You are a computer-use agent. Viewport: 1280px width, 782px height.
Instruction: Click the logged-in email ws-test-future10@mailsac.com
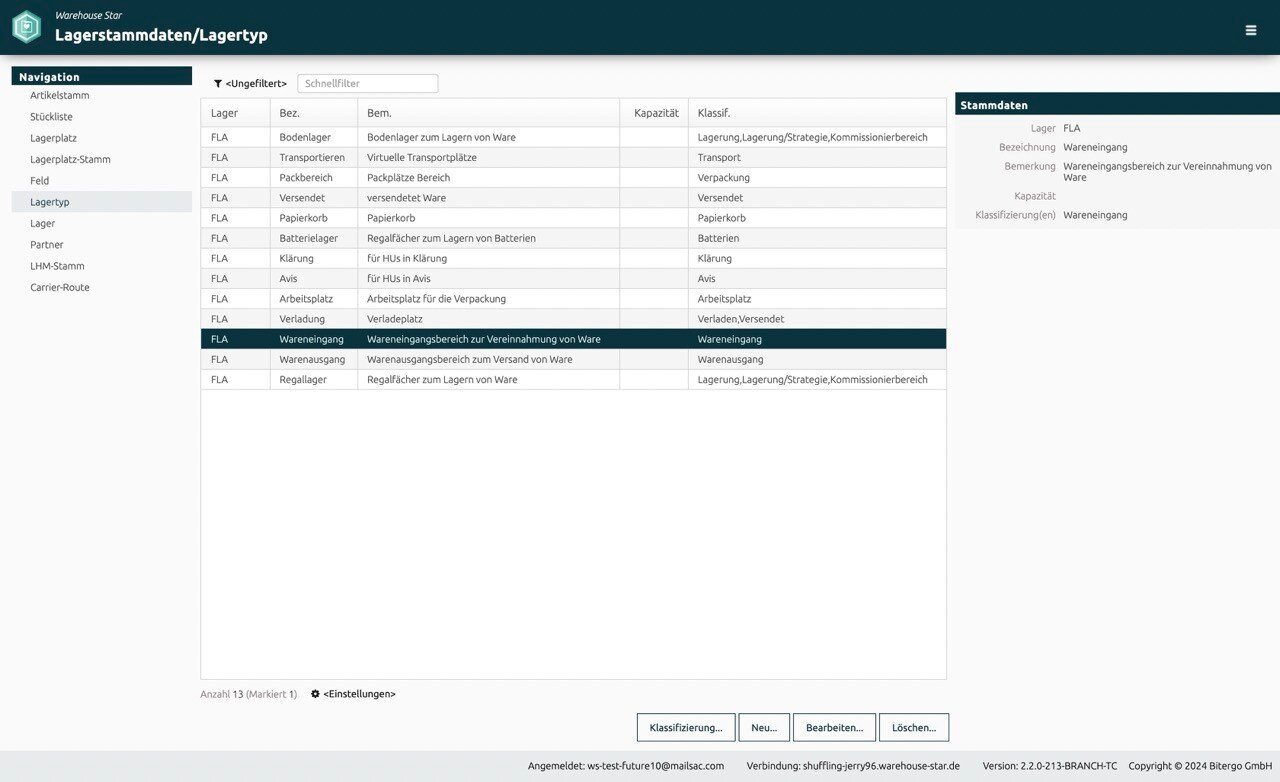[x=655, y=766]
